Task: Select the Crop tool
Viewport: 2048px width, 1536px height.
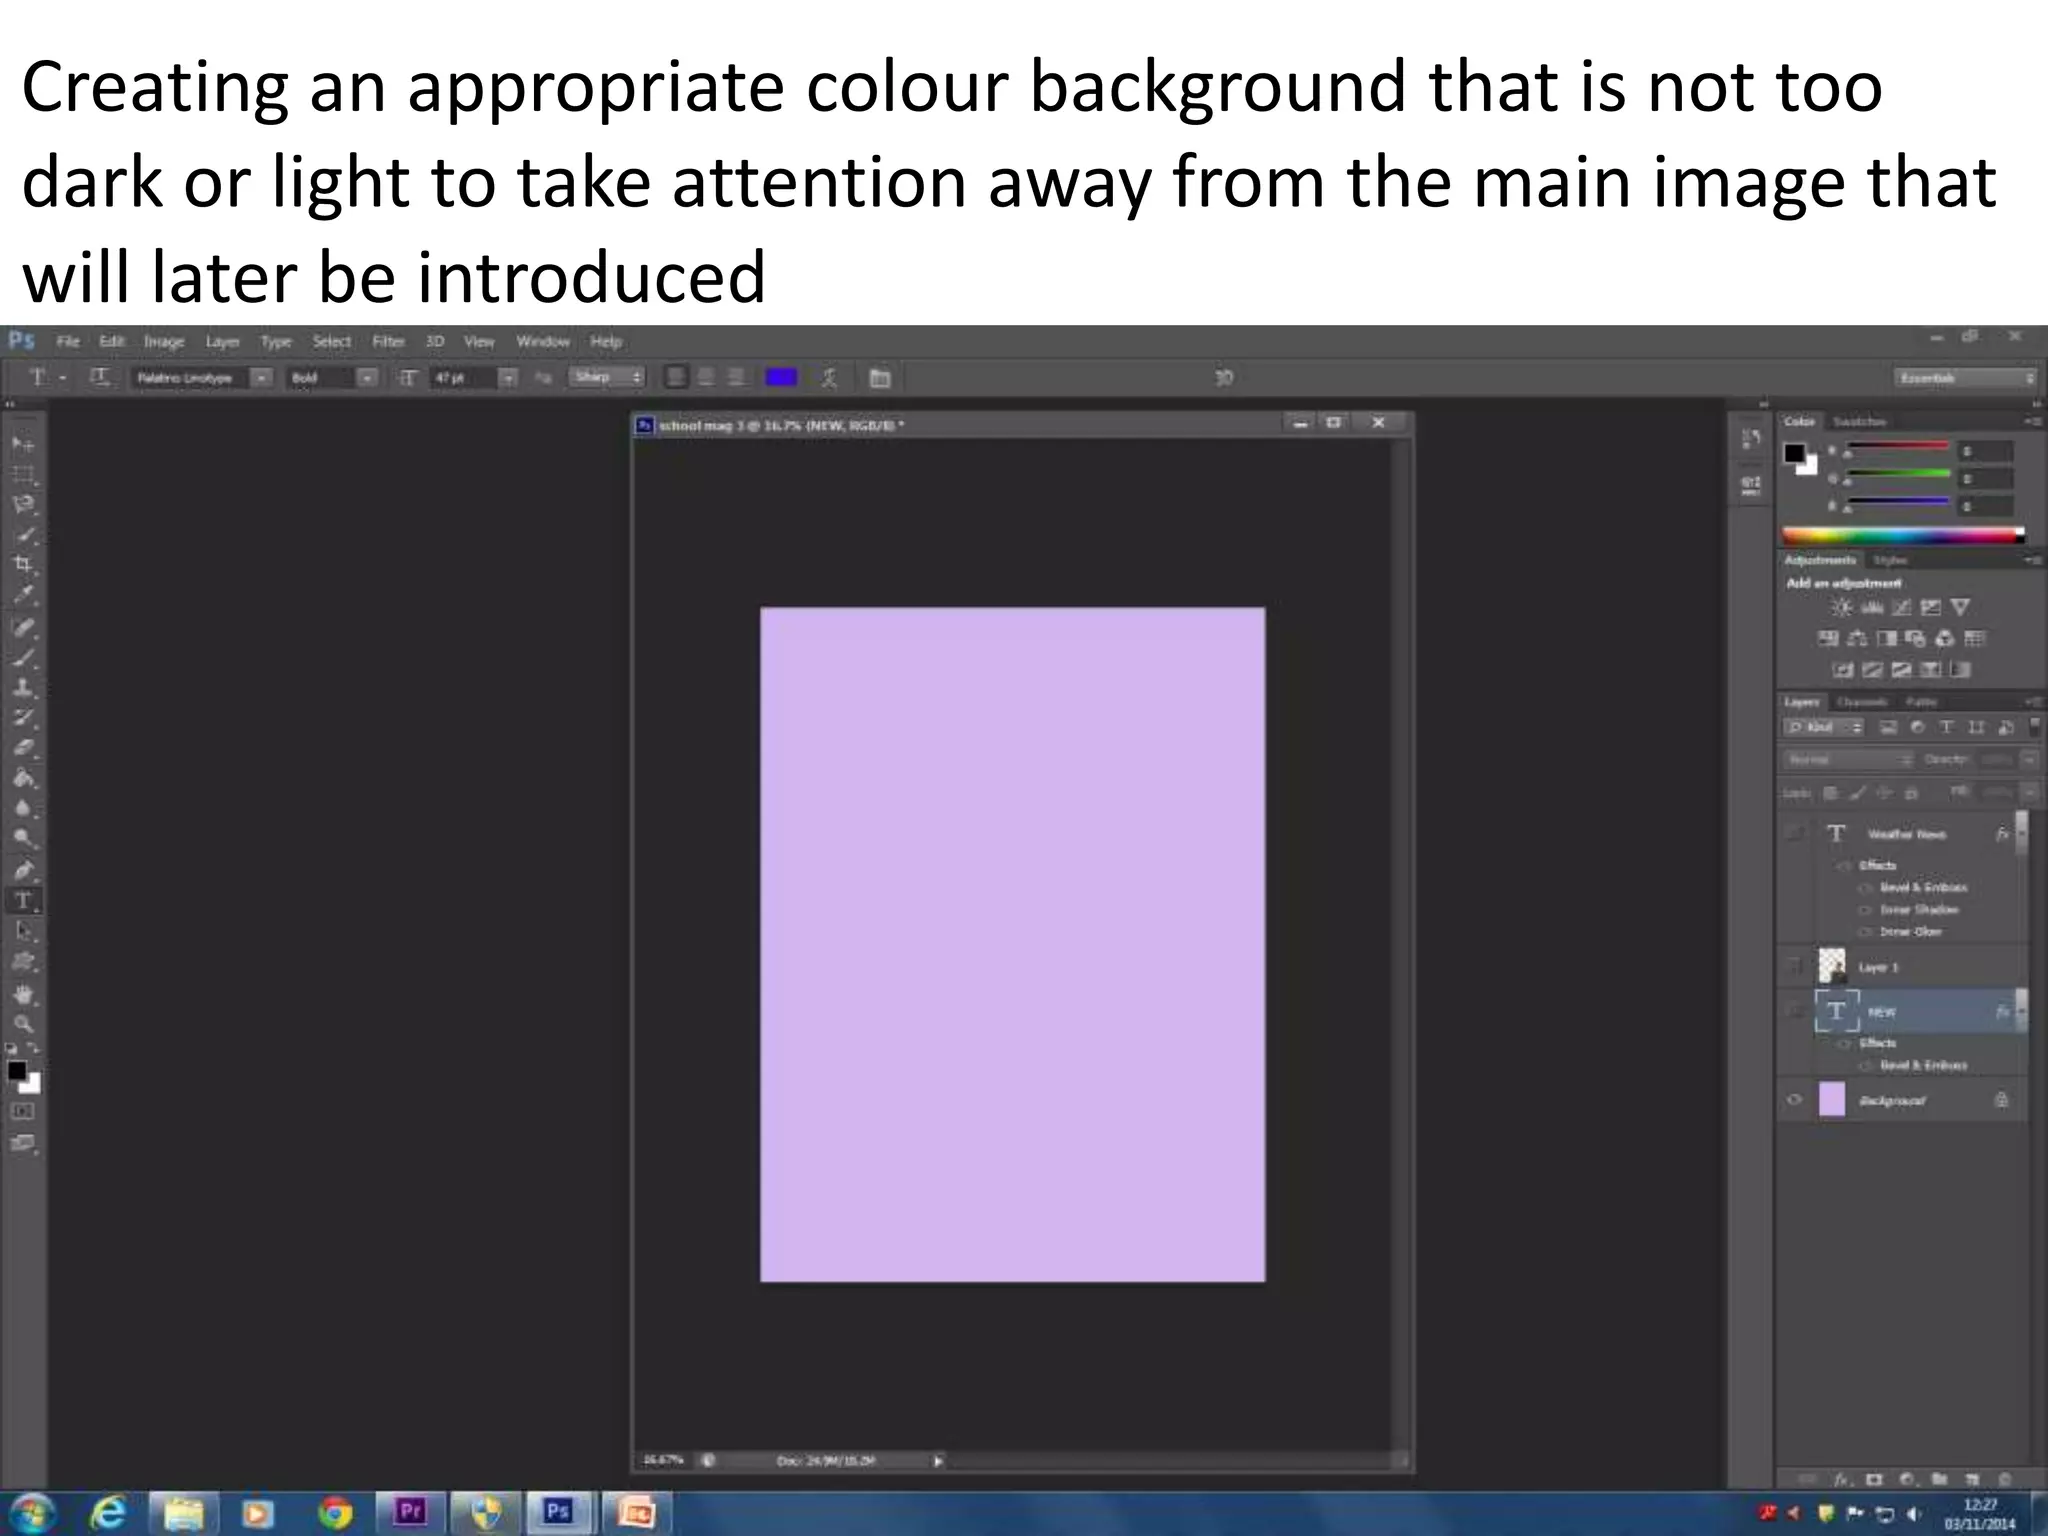Action: click(23, 564)
